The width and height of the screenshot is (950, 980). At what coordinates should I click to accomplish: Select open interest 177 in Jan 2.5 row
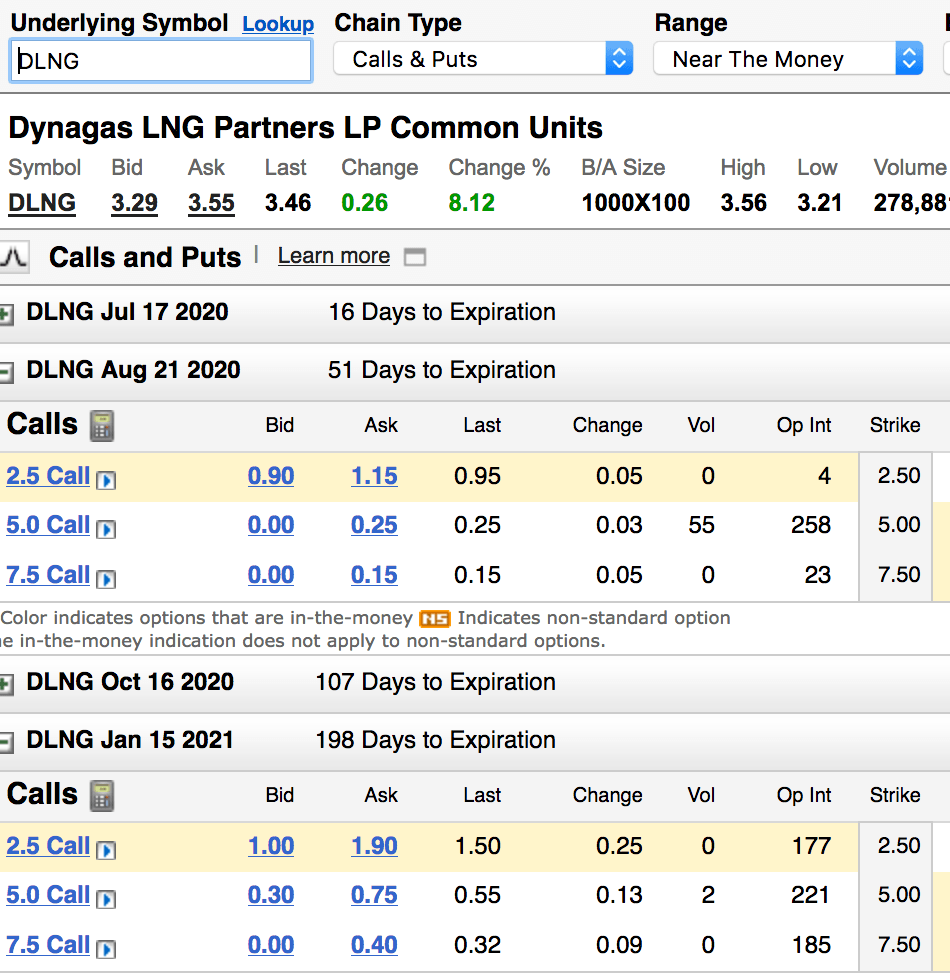(811, 846)
